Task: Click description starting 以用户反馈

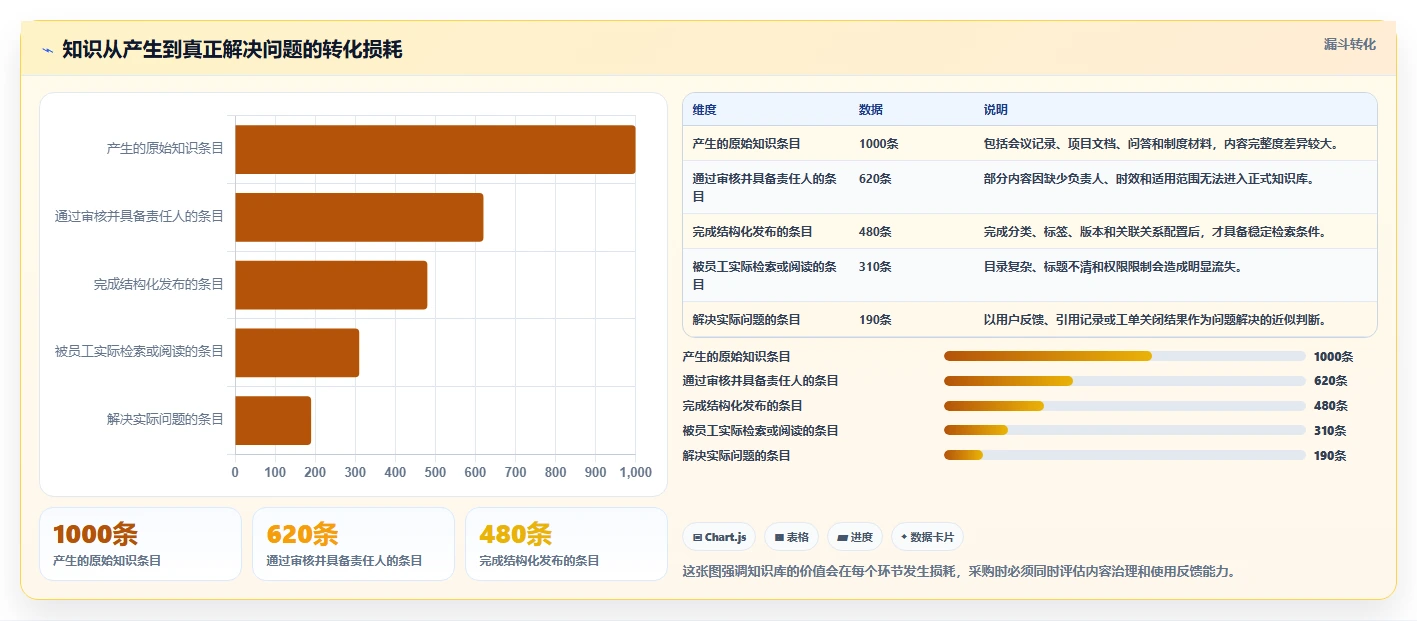Action: click(x=1154, y=320)
